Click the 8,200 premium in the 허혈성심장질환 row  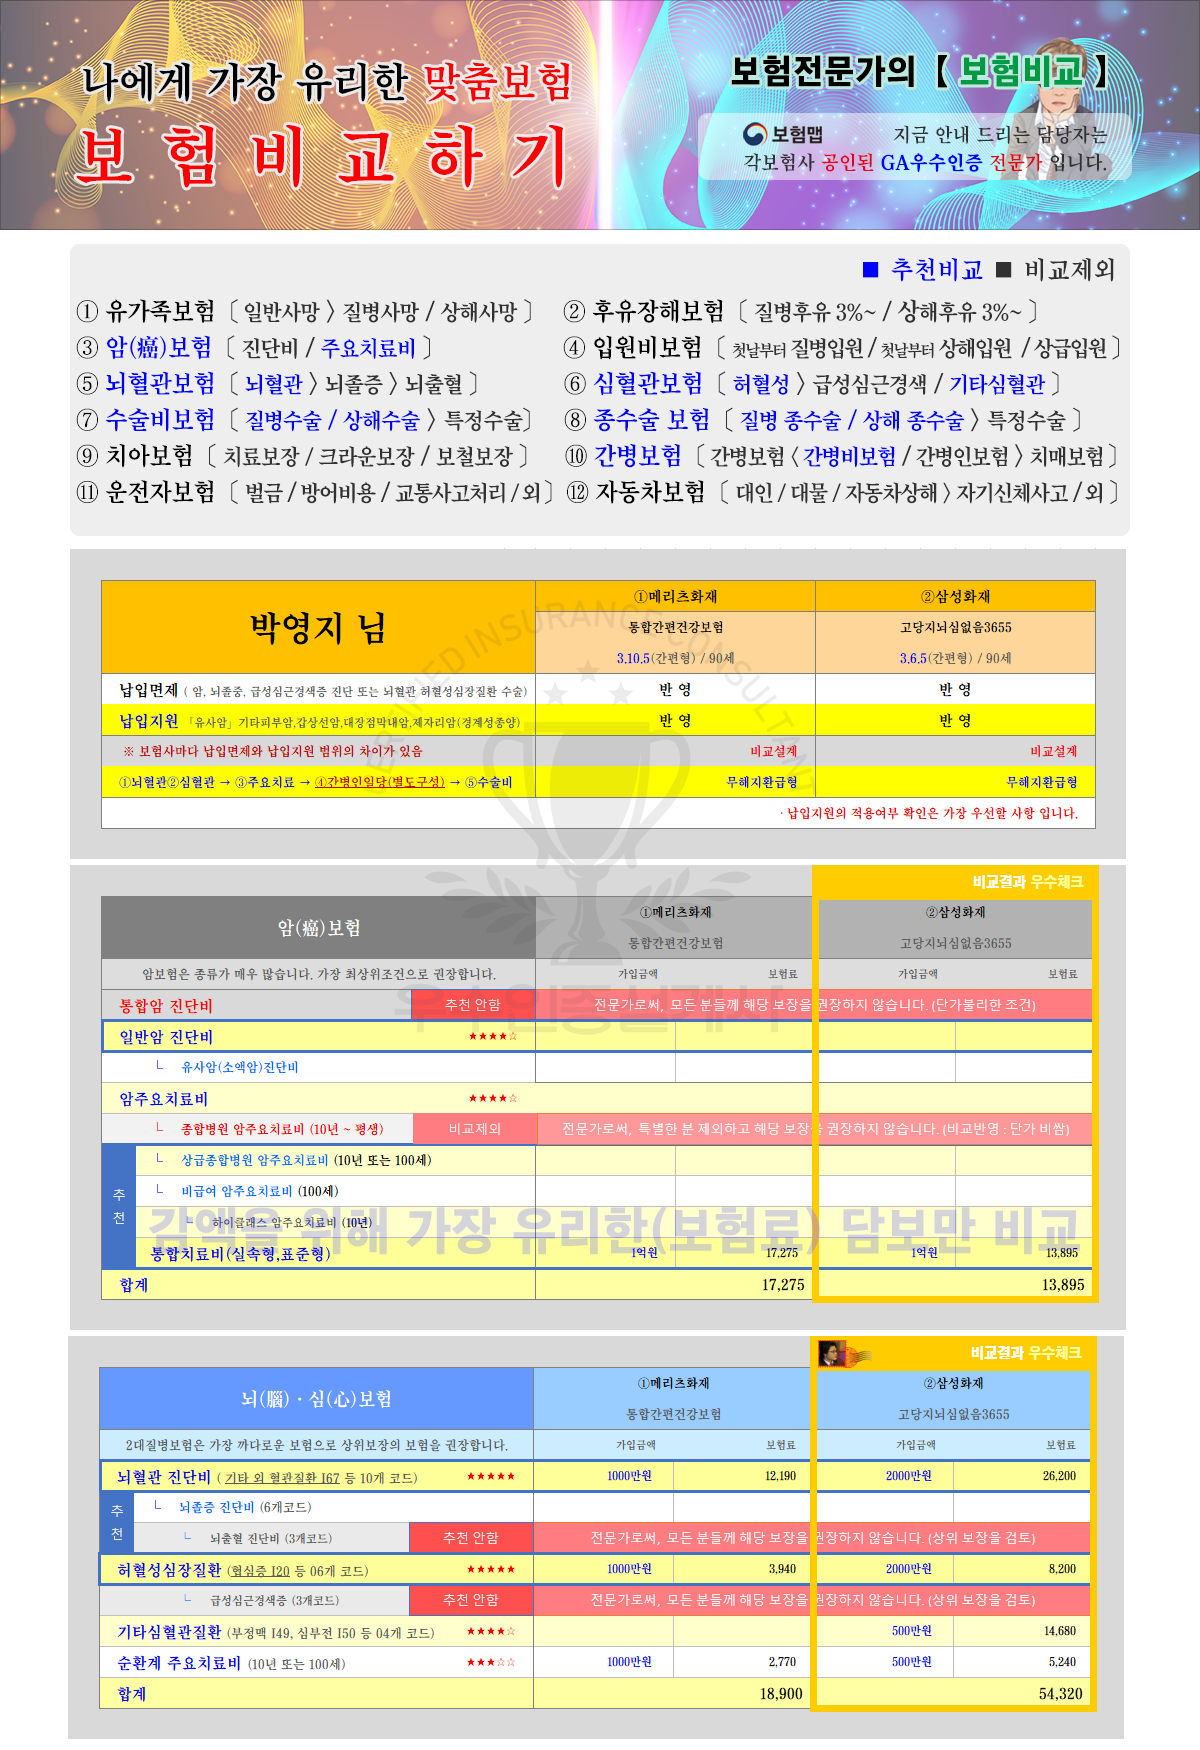(1063, 1569)
